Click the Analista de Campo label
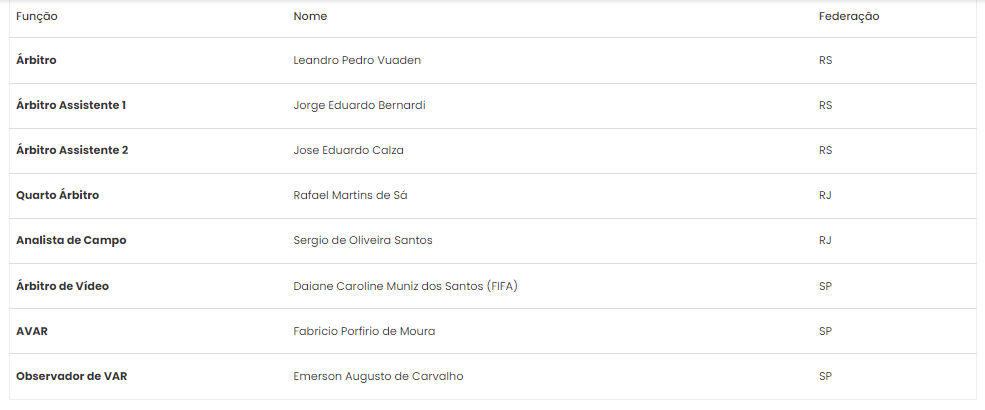Image resolution: width=985 pixels, height=410 pixels. point(71,240)
